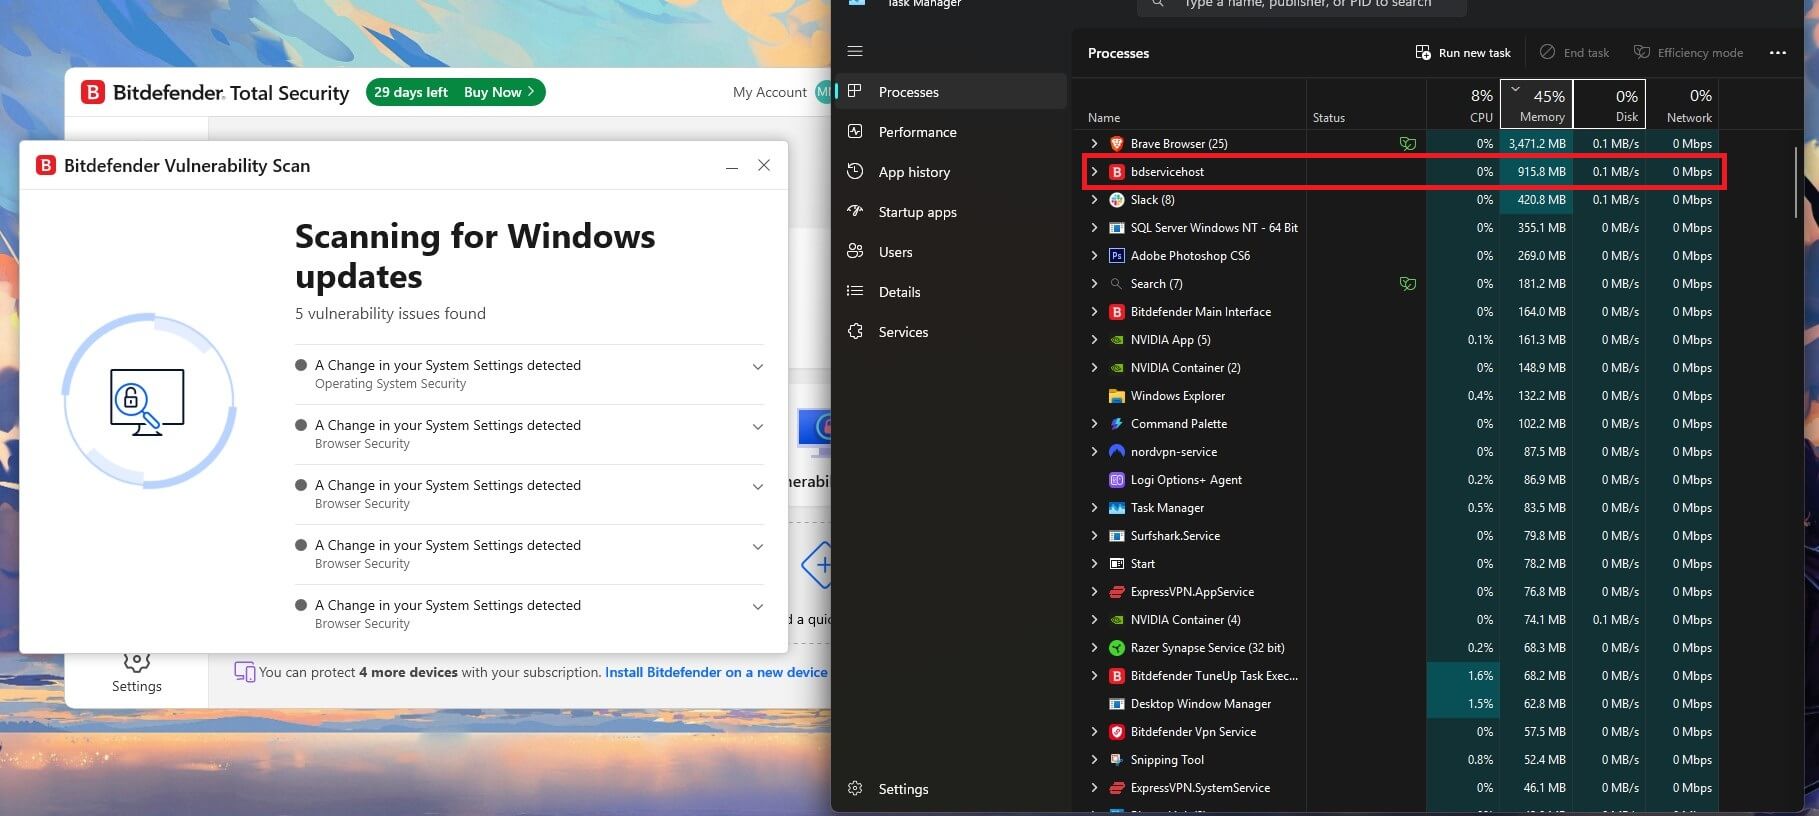The image size is (1819, 816).
Task: Click efficiency leaf icon on Search row
Action: (x=1408, y=284)
